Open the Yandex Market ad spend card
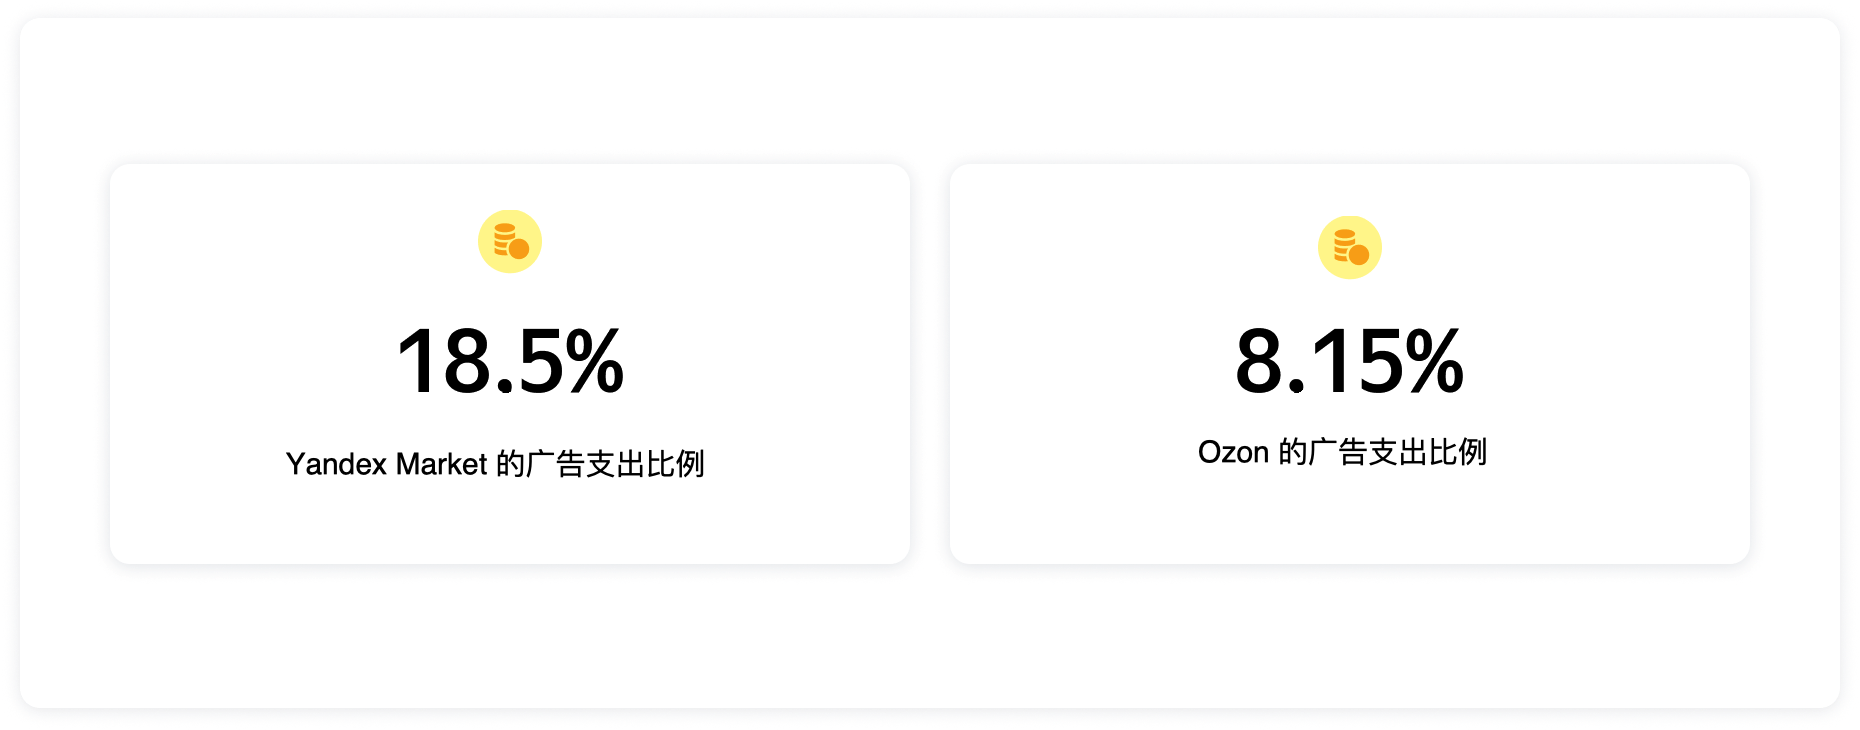 (x=510, y=364)
